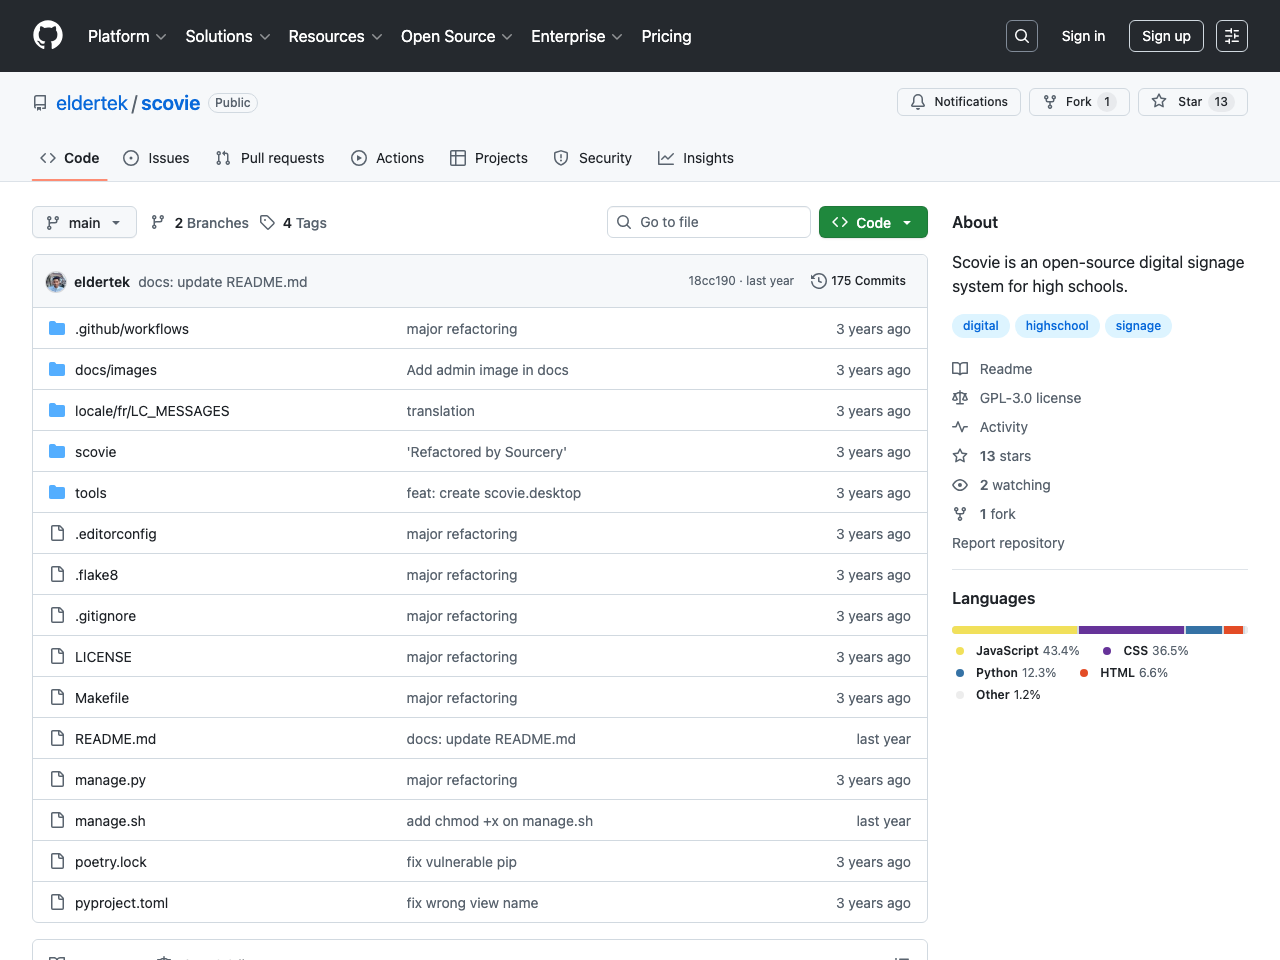Click the GitHub logo icon

point(48,36)
